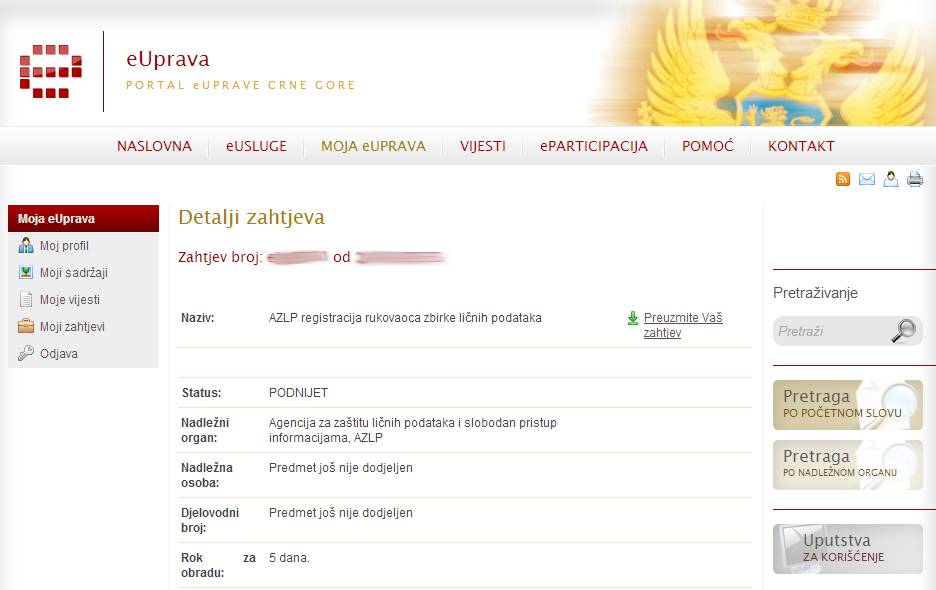Click the user profile icon in toolbar
The width and height of the screenshot is (936, 590).
[890, 179]
